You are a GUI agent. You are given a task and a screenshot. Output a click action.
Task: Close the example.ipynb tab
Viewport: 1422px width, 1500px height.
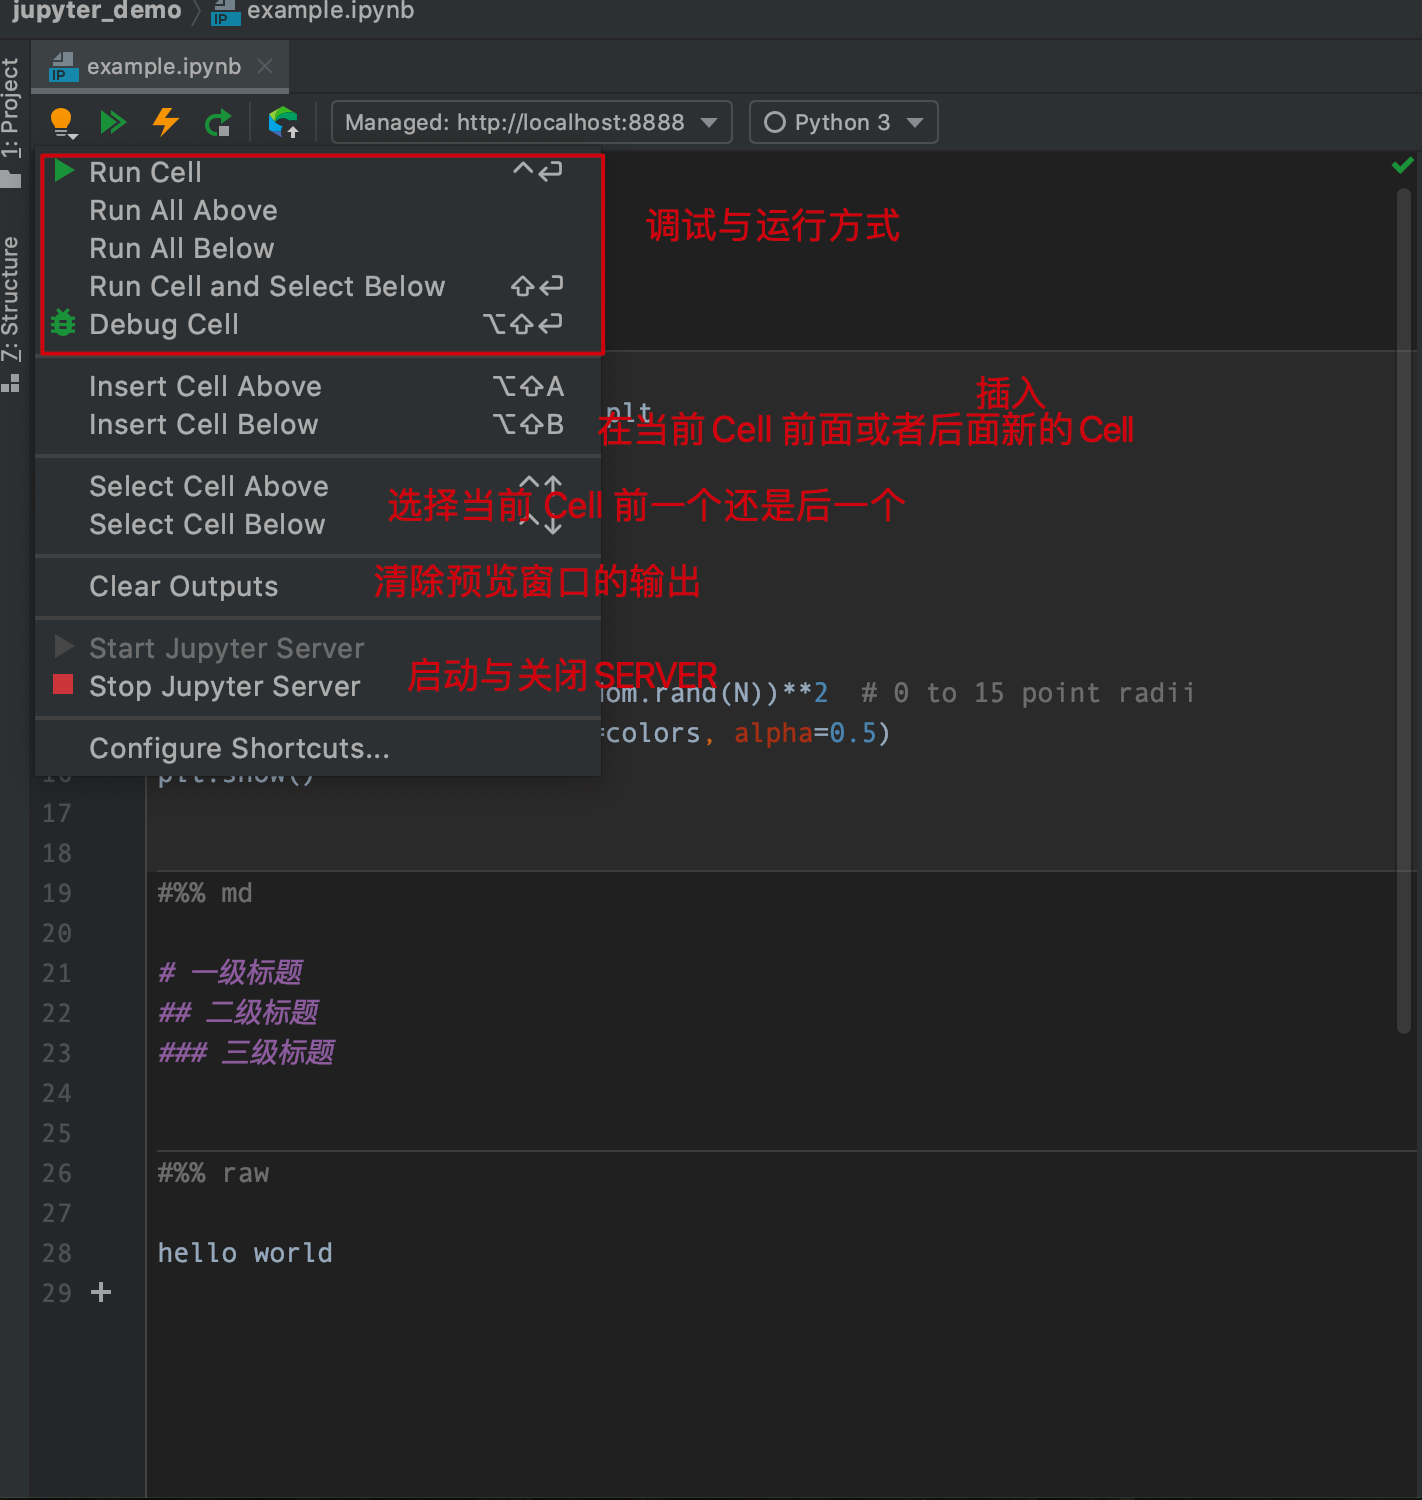[265, 66]
